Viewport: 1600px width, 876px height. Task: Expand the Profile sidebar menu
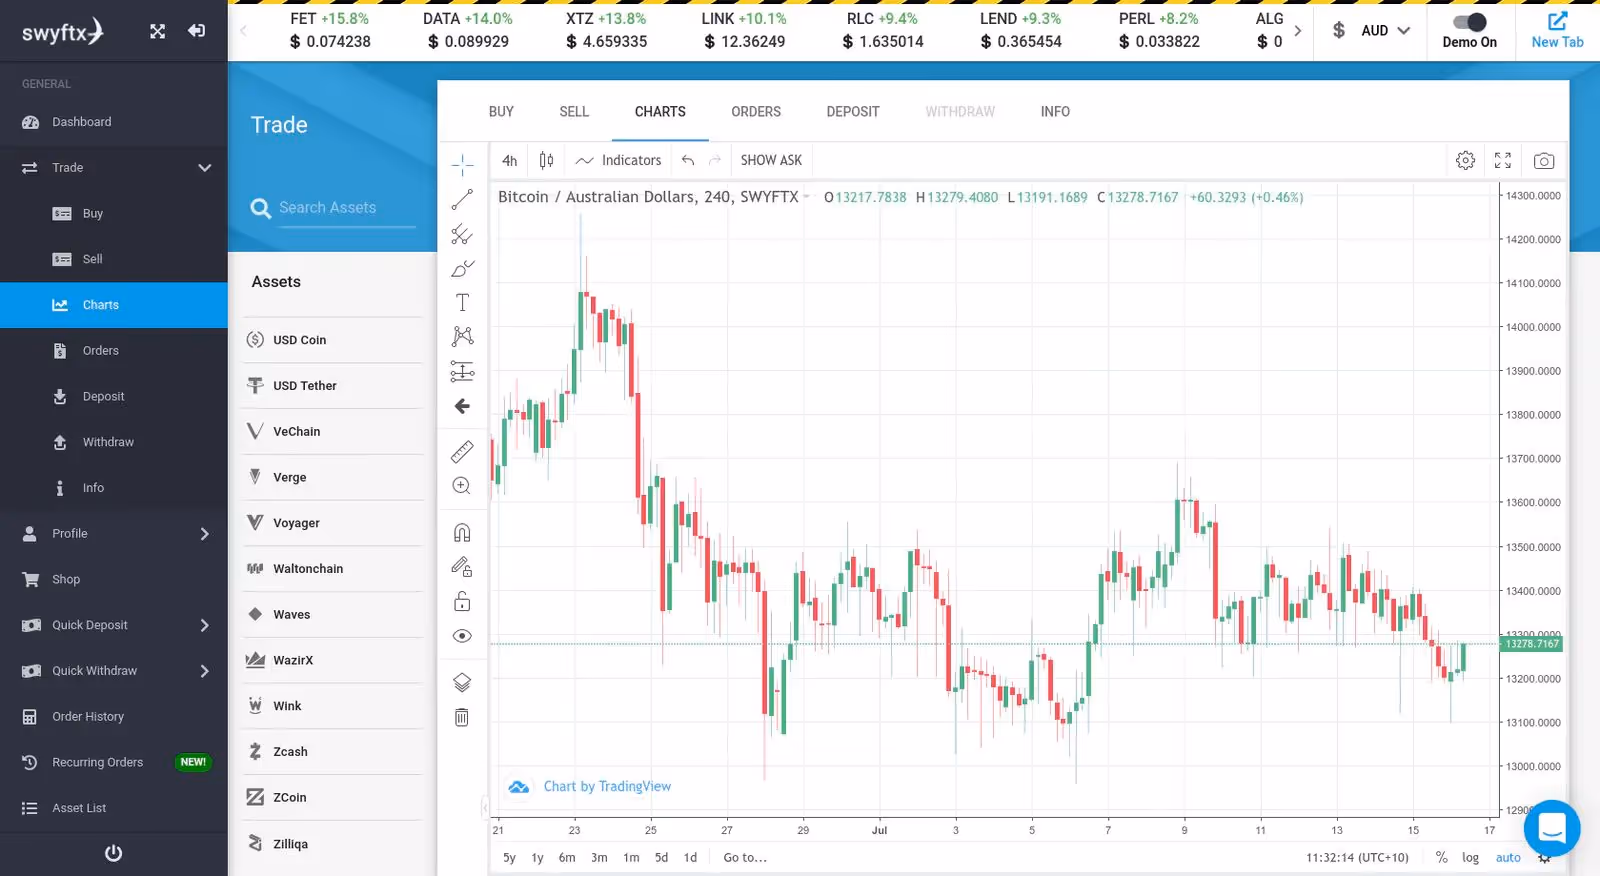205,534
